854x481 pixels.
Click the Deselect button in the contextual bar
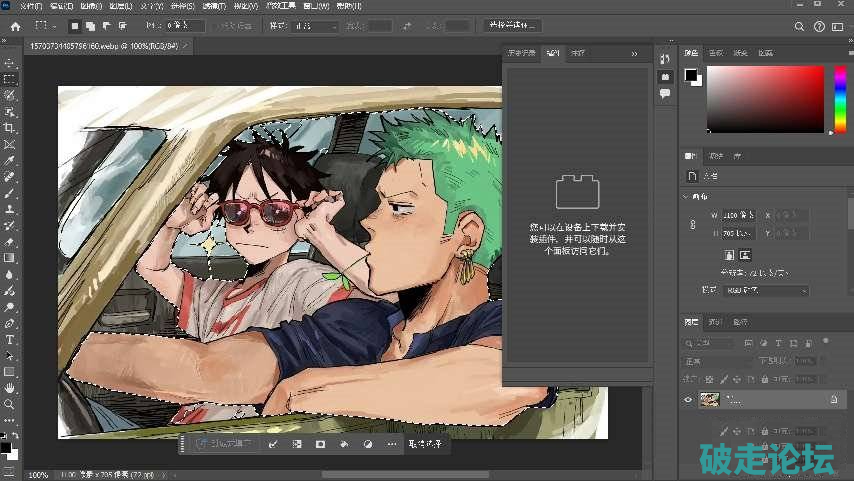(424, 443)
